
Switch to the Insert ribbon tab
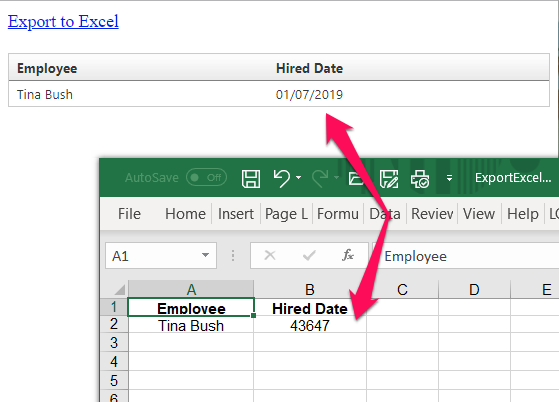(236, 214)
